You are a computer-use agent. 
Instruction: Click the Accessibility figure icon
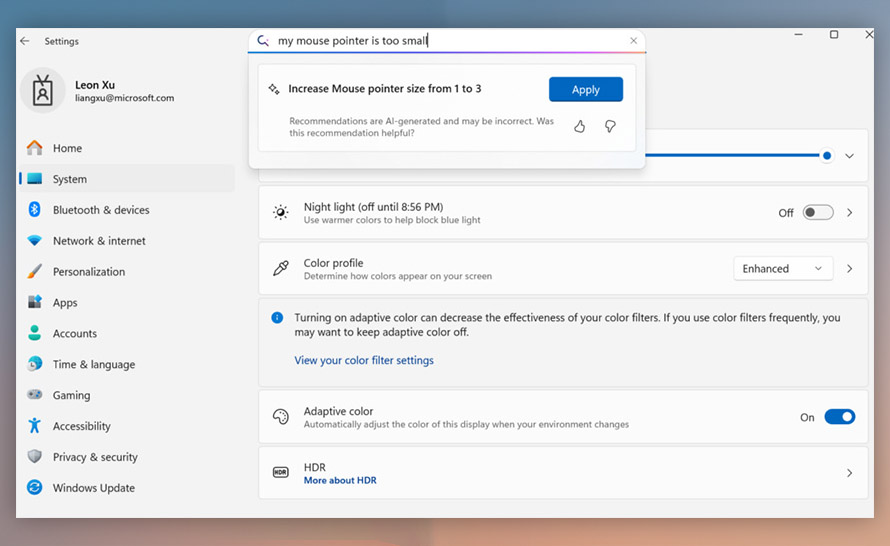point(35,426)
